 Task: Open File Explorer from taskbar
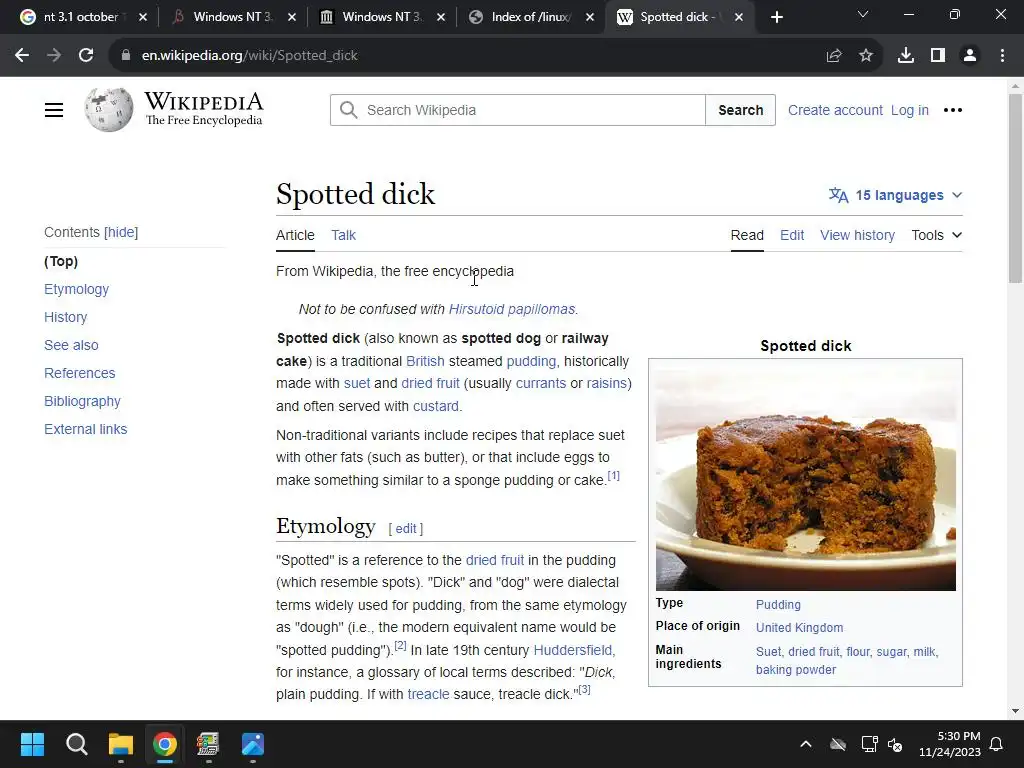click(121, 744)
